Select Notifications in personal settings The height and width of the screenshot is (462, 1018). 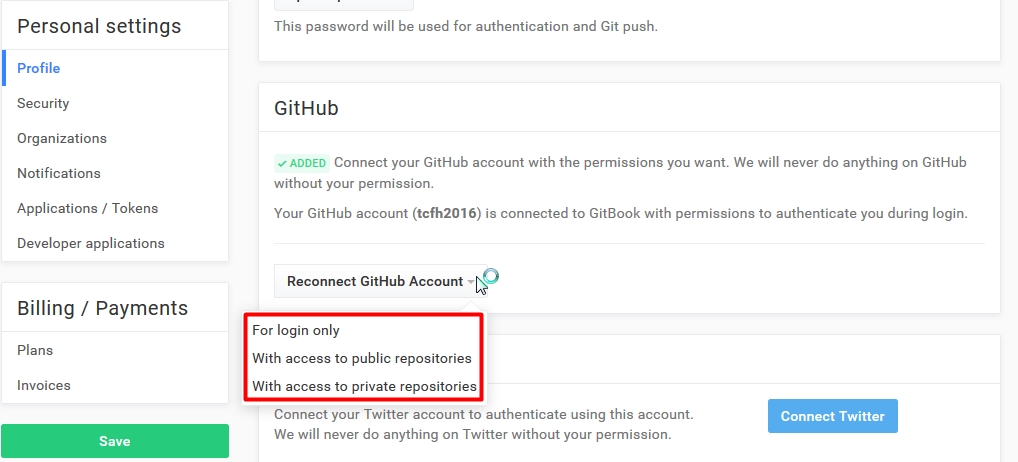click(x=59, y=173)
